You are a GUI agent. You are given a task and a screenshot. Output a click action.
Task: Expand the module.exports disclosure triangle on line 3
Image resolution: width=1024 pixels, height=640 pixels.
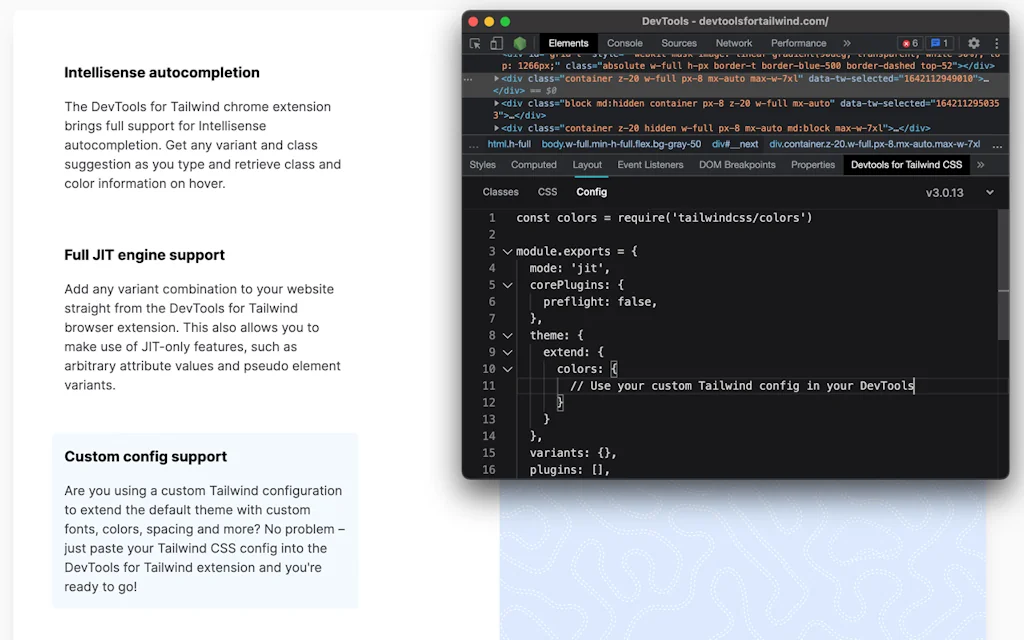508,251
